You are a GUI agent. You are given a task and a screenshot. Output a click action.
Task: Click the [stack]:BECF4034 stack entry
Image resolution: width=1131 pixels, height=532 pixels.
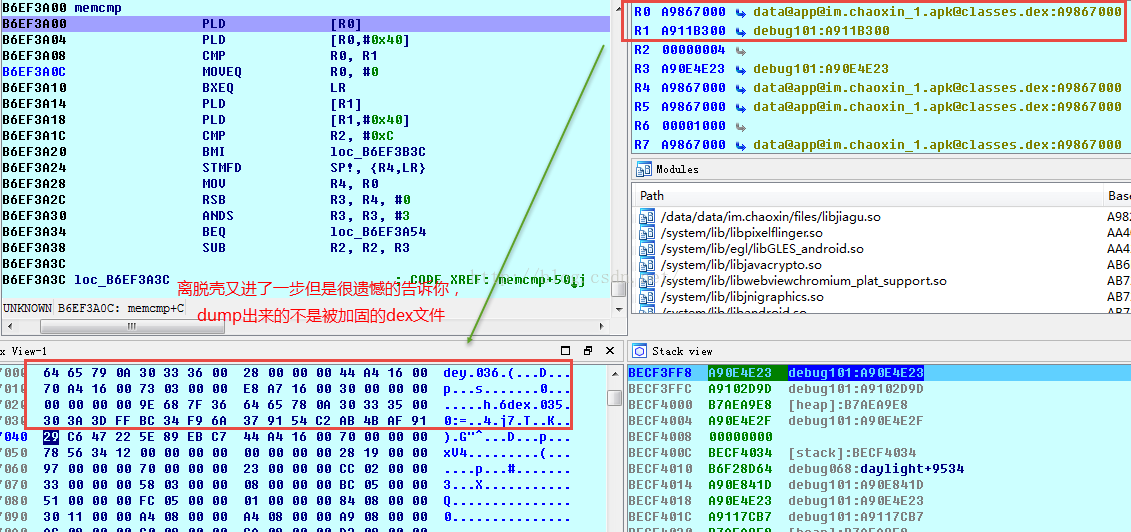[852, 453]
